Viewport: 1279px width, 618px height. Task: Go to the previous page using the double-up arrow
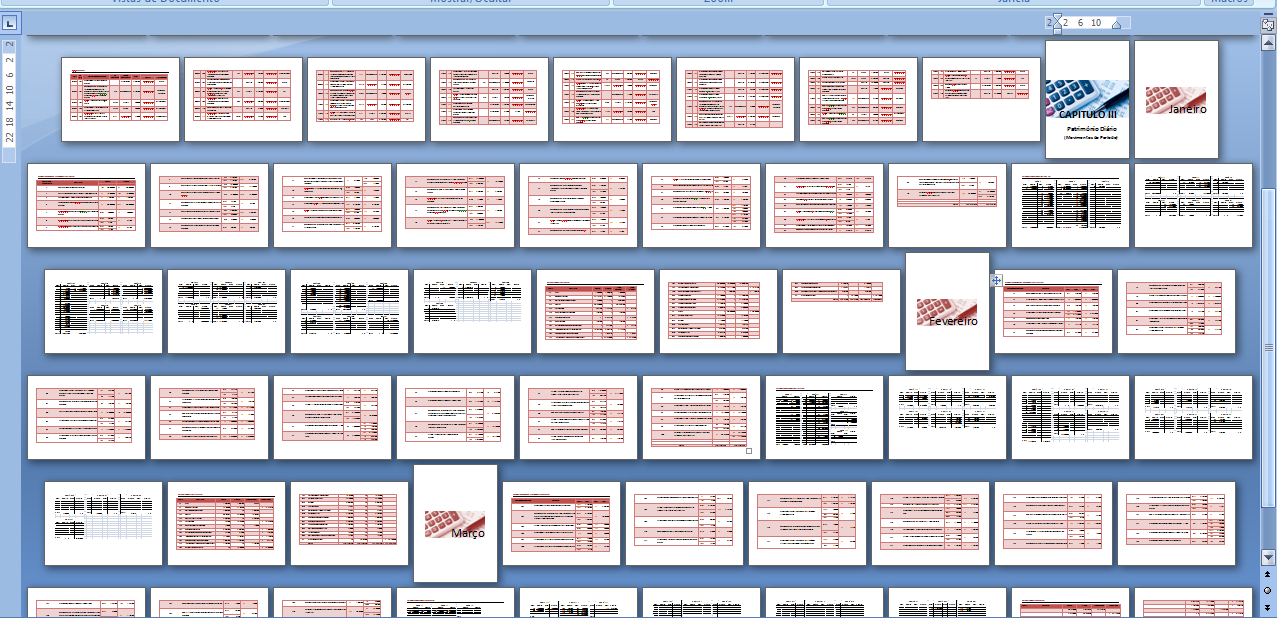click(1268, 574)
